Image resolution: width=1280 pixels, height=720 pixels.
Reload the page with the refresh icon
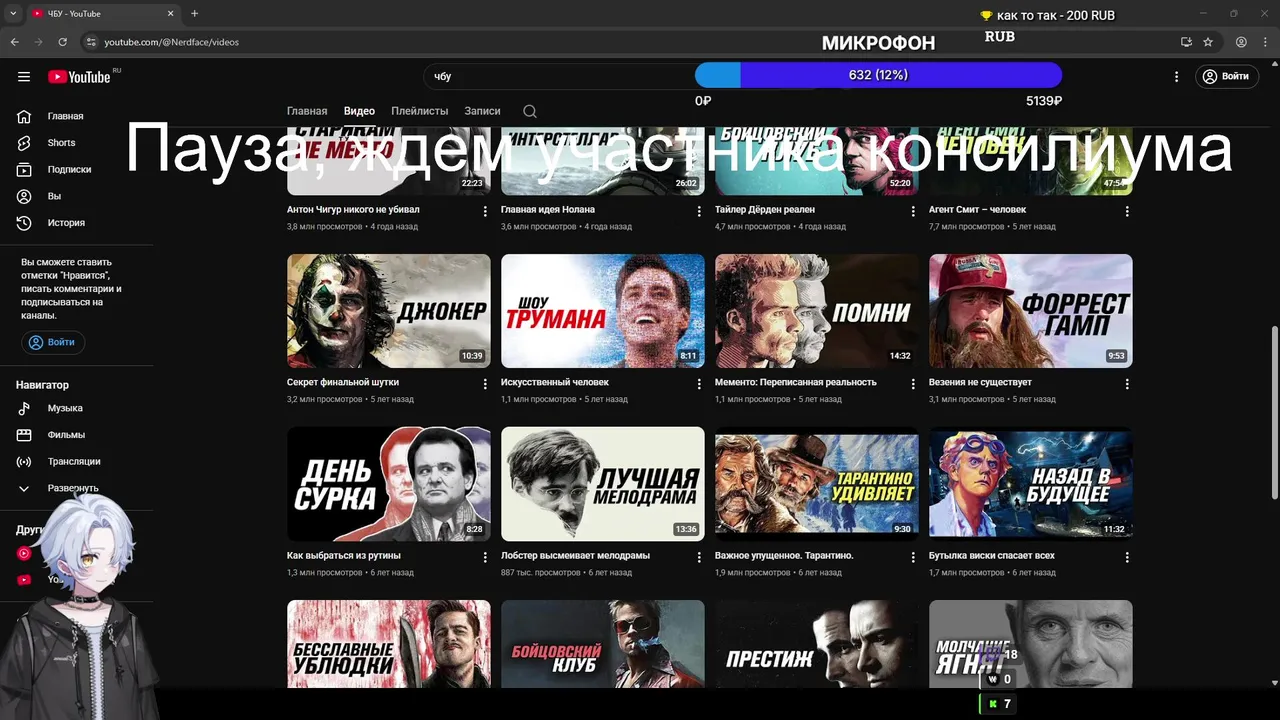coord(62,42)
